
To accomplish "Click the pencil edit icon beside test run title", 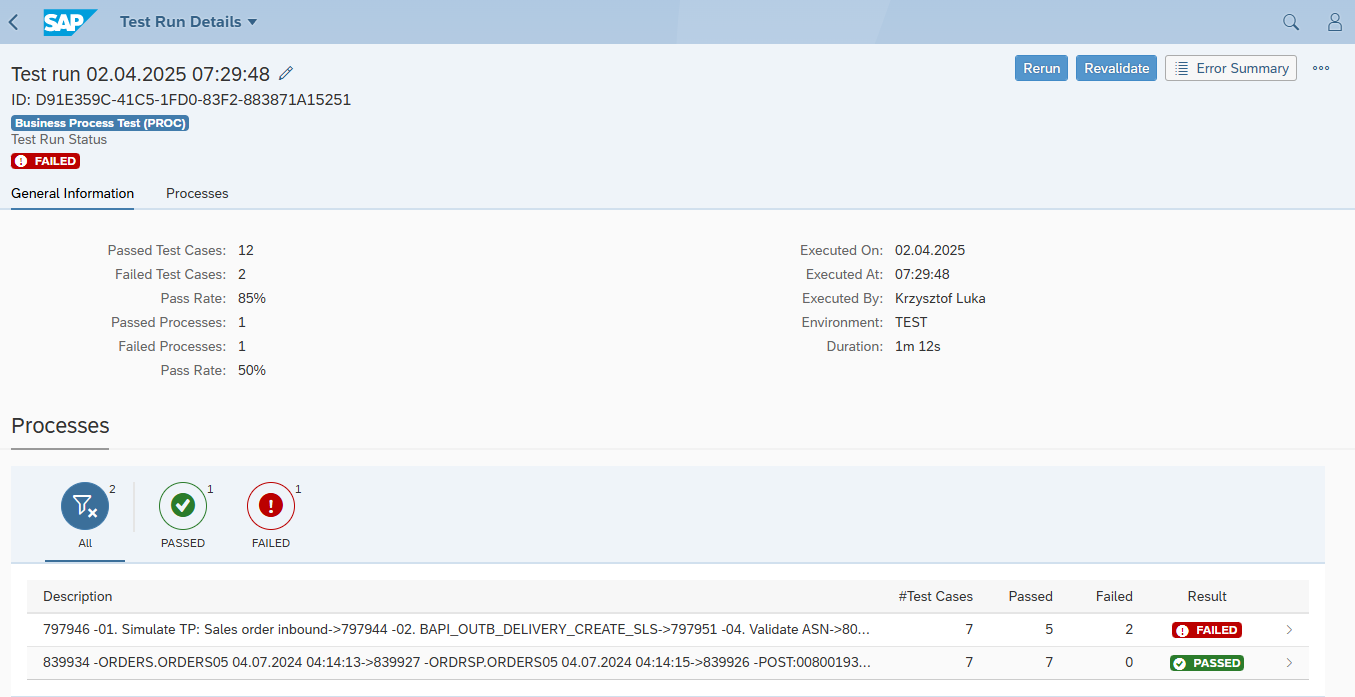I will click(x=286, y=73).
